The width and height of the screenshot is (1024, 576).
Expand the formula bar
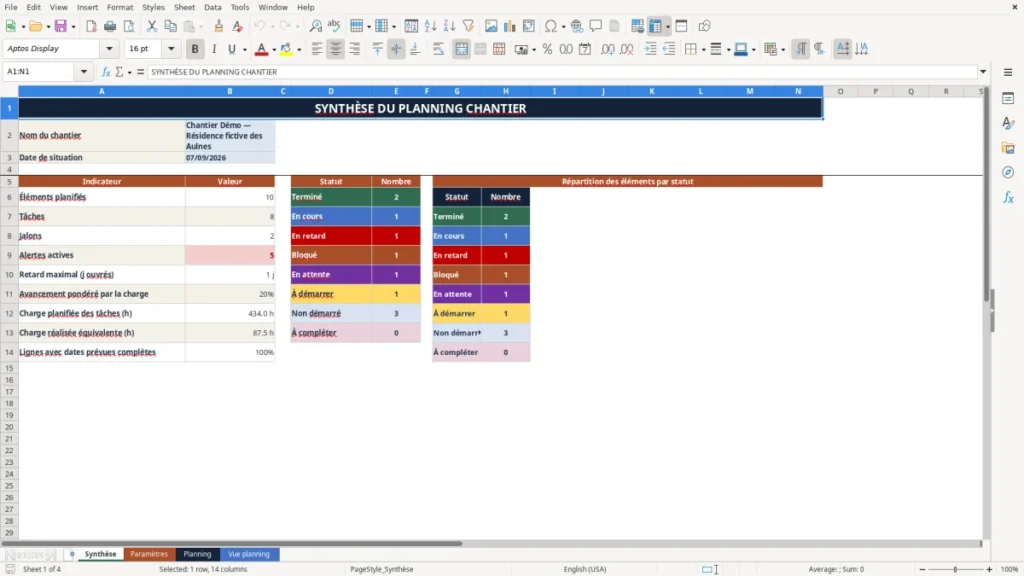pos(983,72)
